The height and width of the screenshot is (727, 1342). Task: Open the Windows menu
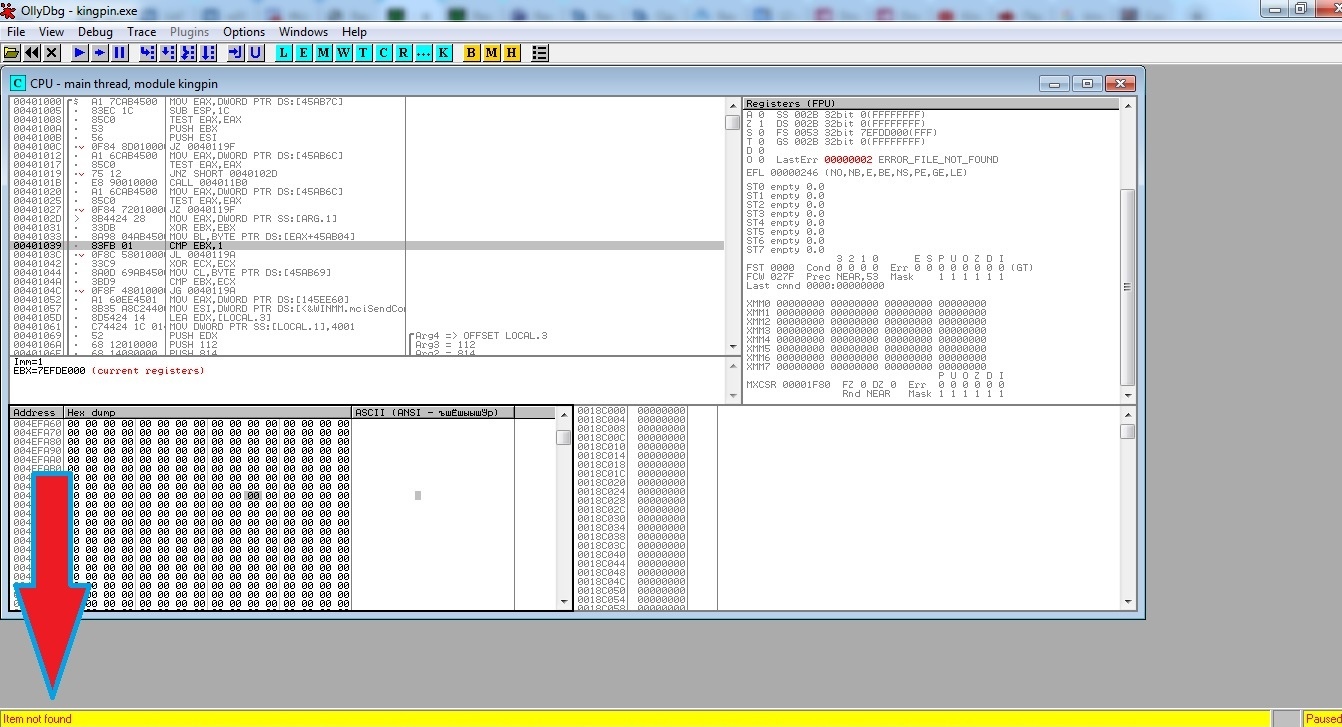[303, 32]
